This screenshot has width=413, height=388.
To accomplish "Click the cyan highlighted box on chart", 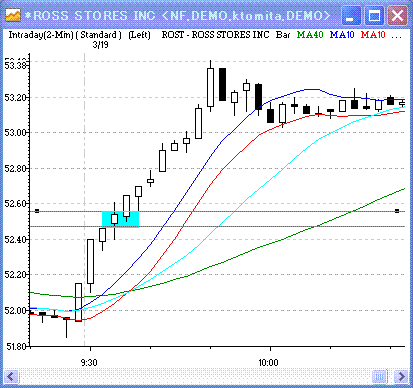I will pyautogui.click(x=120, y=219).
